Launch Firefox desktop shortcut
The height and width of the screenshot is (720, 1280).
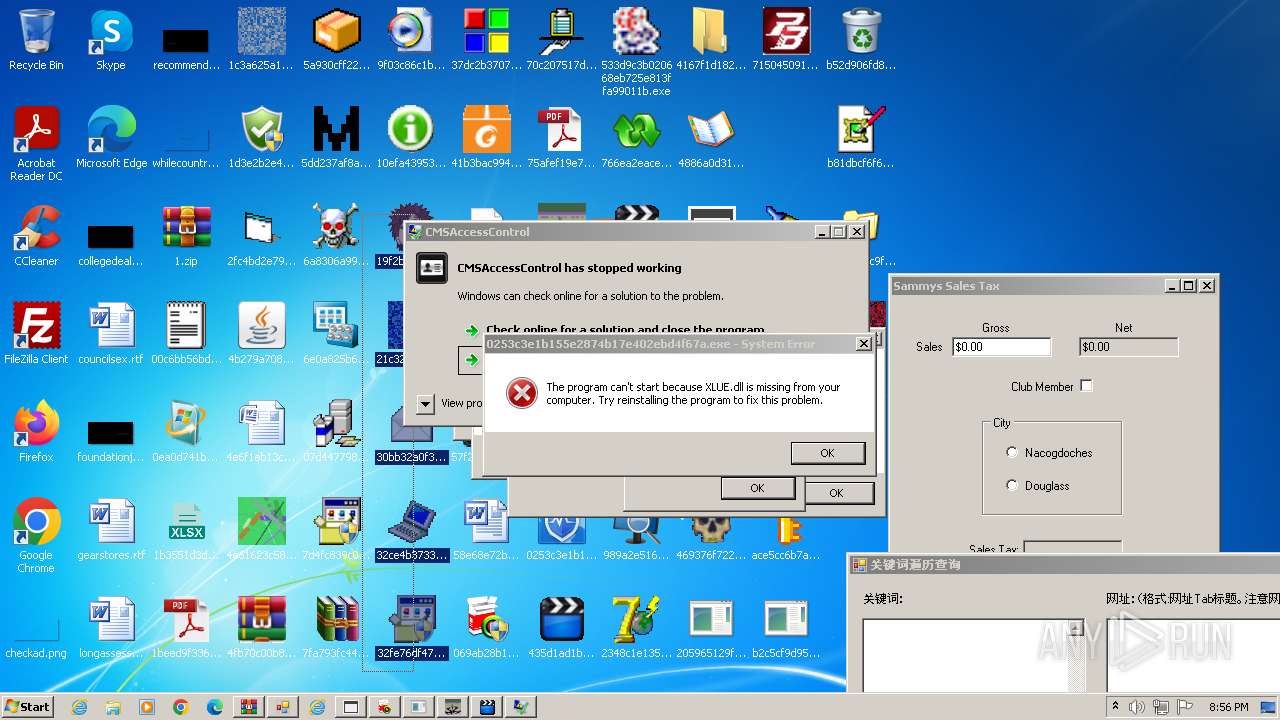tap(36, 431)
